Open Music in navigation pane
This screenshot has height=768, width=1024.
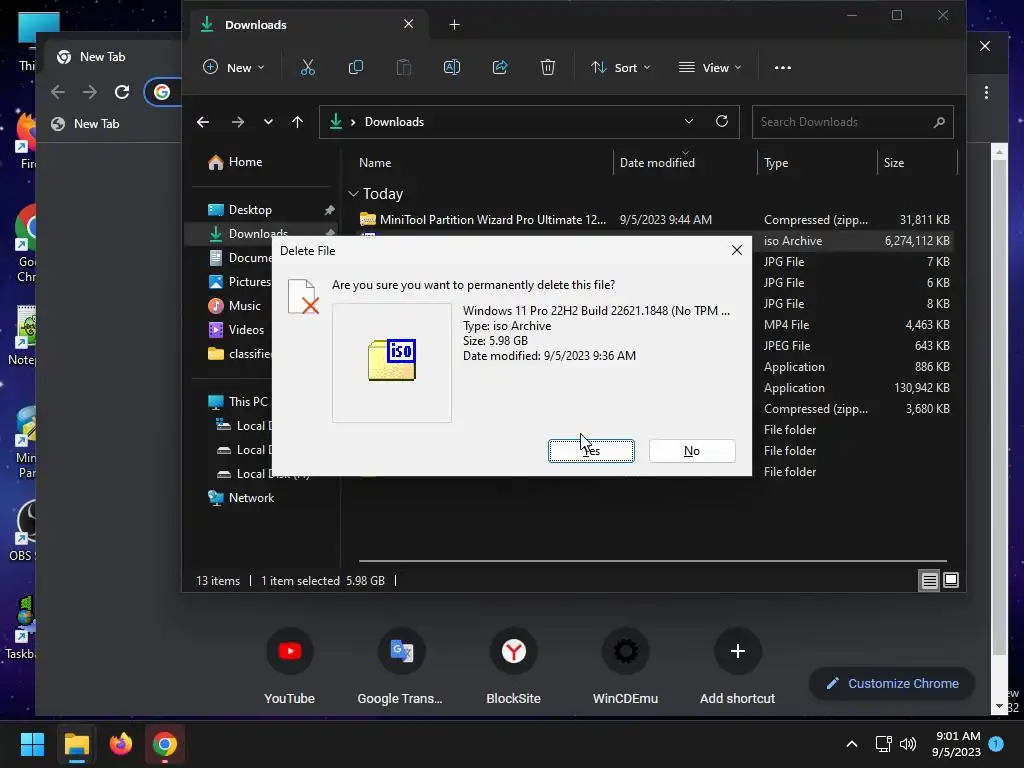click(x=234, y=306)
